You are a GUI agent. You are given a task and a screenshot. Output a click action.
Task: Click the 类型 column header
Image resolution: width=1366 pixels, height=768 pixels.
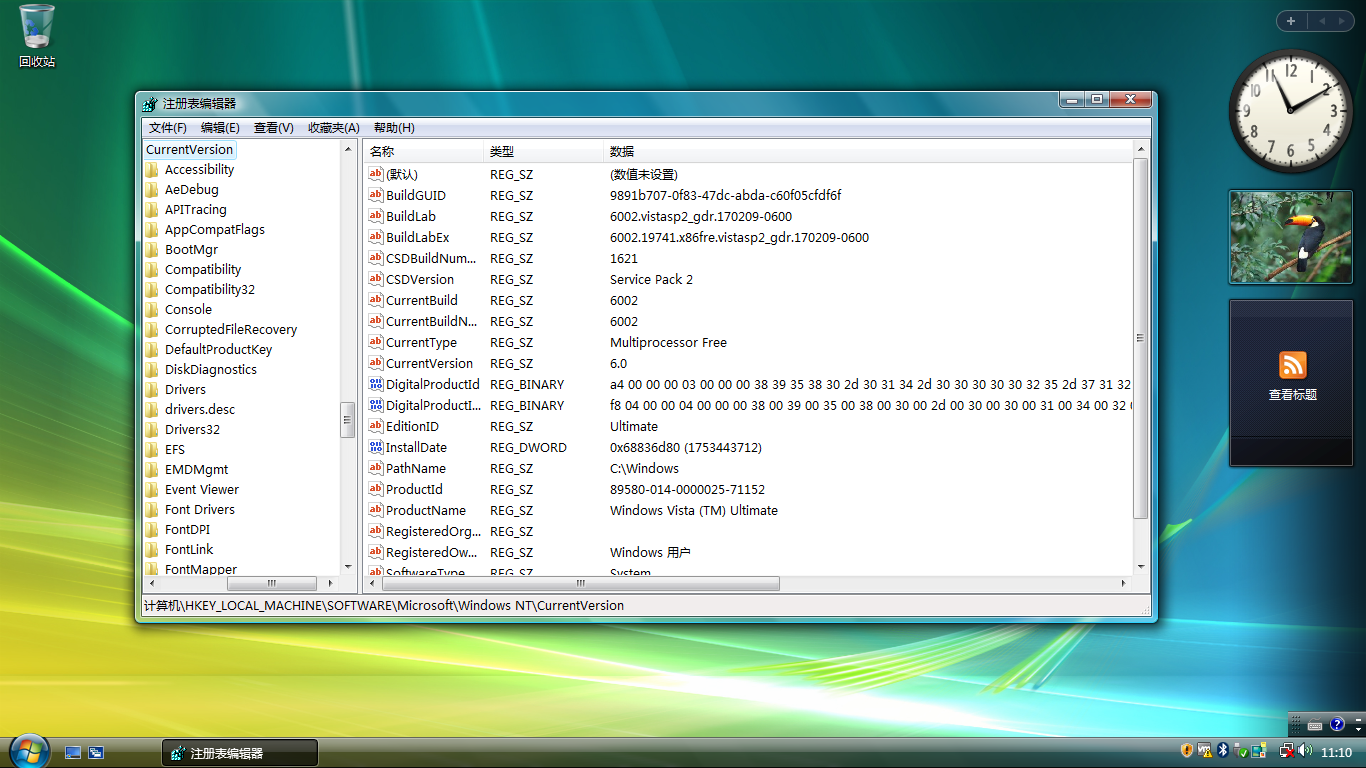coord(543,151)
